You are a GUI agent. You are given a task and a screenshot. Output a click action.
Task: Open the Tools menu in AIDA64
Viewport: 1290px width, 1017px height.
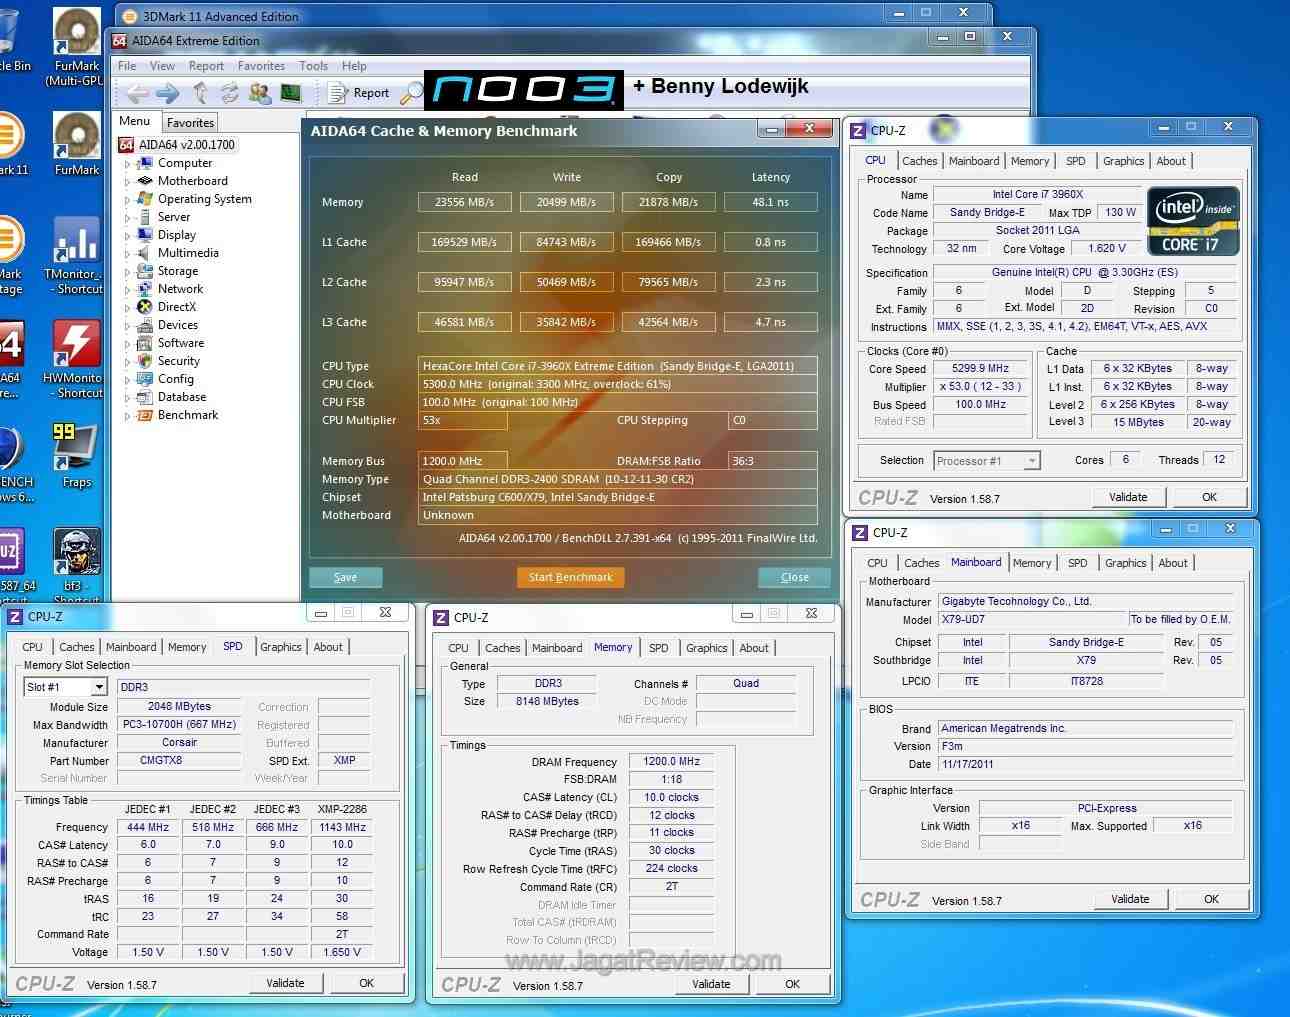point(313,66)
